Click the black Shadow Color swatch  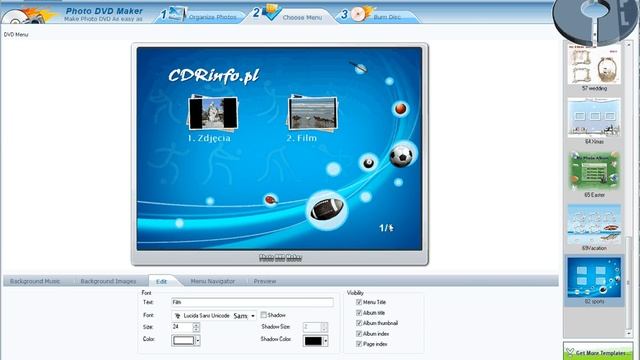point(313,341)
